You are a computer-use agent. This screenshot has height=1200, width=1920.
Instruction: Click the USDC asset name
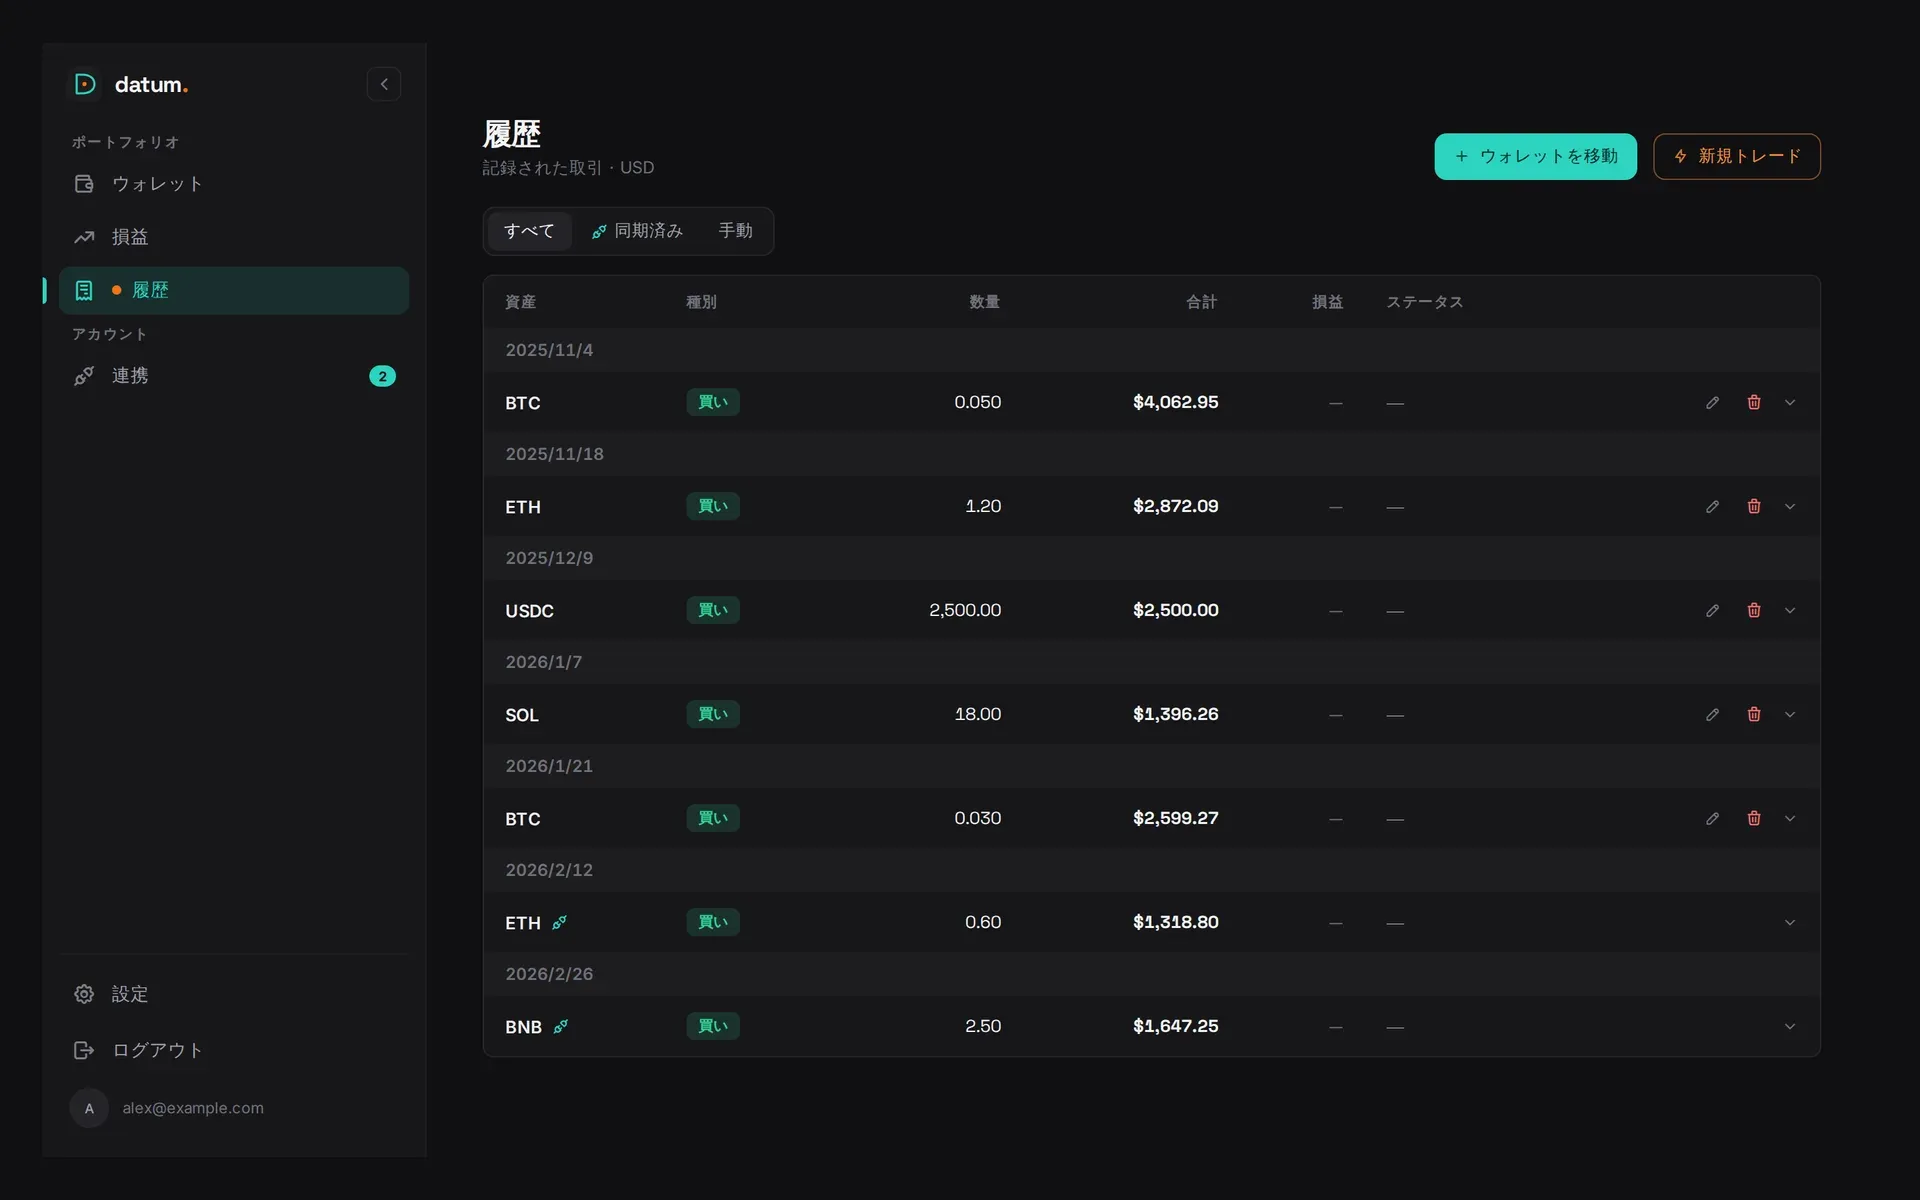click(529, 611)
